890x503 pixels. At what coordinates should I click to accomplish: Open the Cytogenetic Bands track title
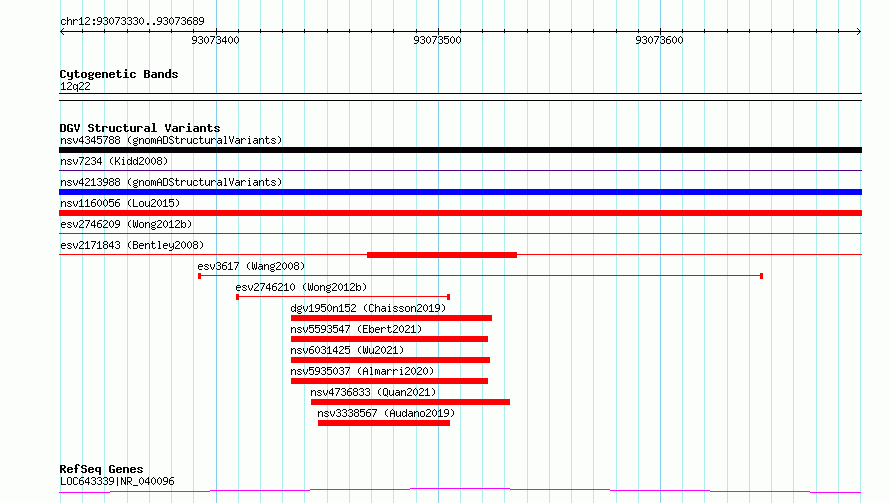(119, 74)
